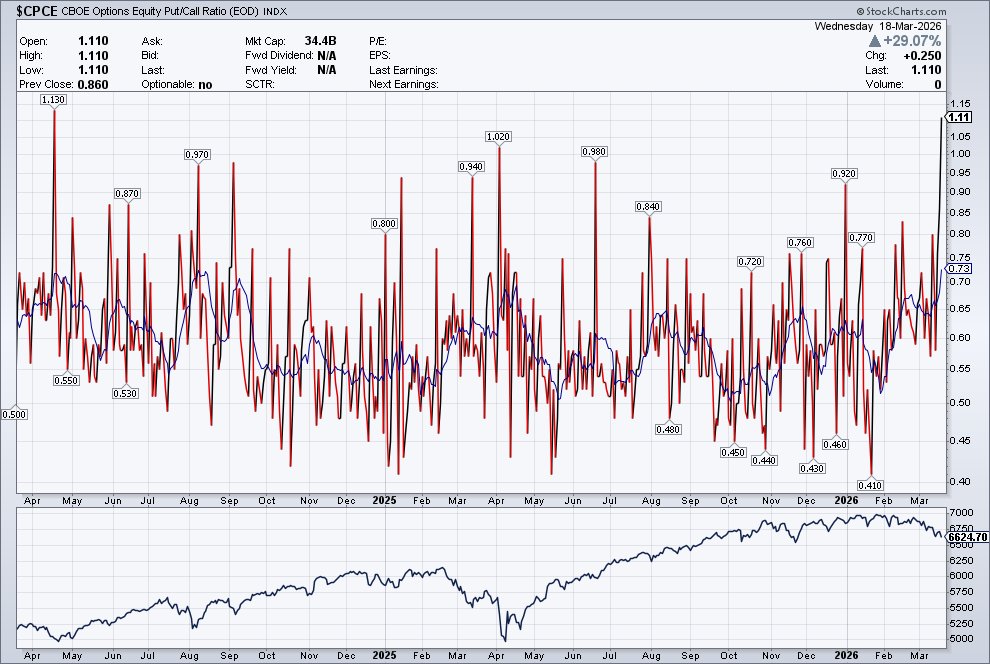Click the 'Last Earnings:' label
990x664 pixels.
pyautogui.click(x=403, y=70)
